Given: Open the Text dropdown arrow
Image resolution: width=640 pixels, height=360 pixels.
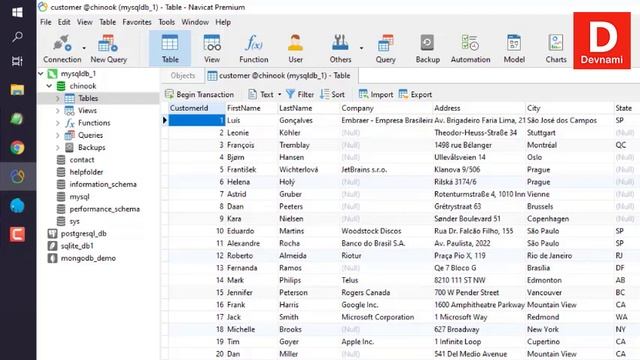Looking at the screenshot, I should pos(280,94).
